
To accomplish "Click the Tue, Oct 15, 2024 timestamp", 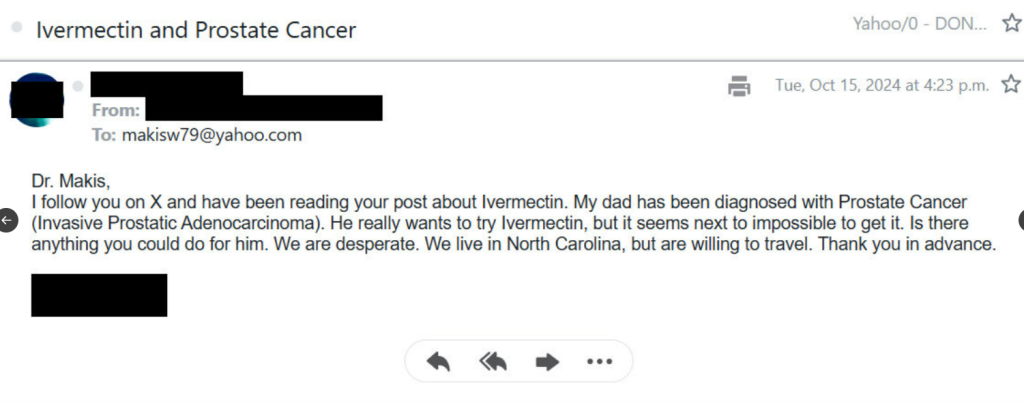I will point(882,86).
